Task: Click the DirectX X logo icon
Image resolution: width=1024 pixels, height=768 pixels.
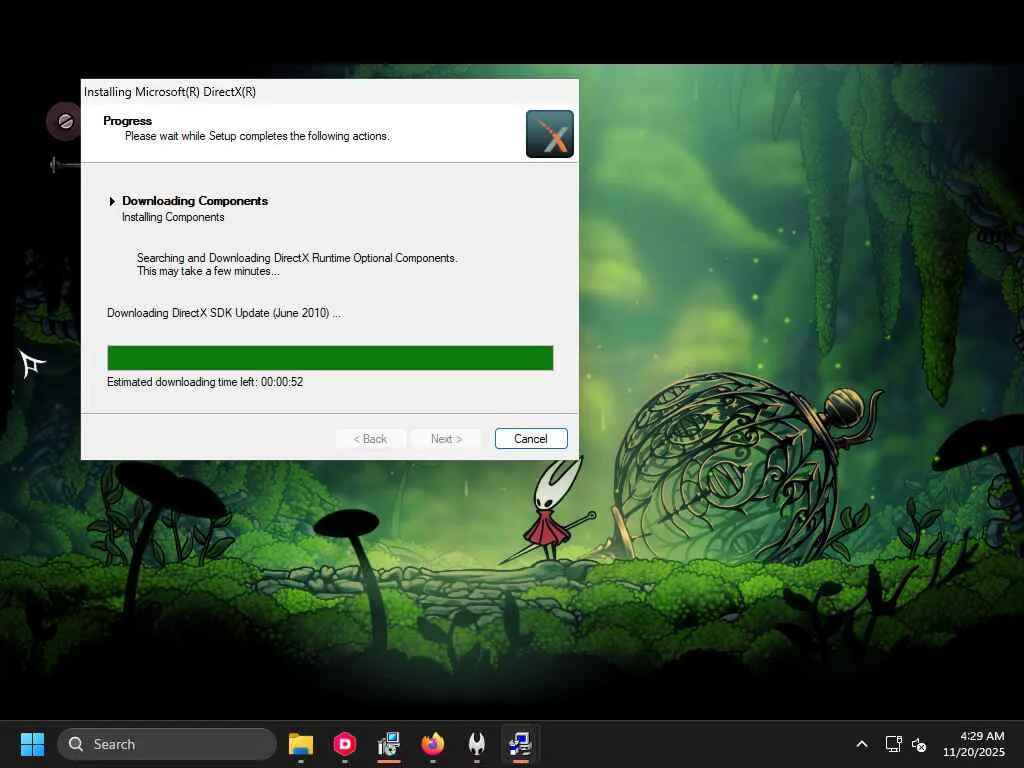Action: coord(550,134)
